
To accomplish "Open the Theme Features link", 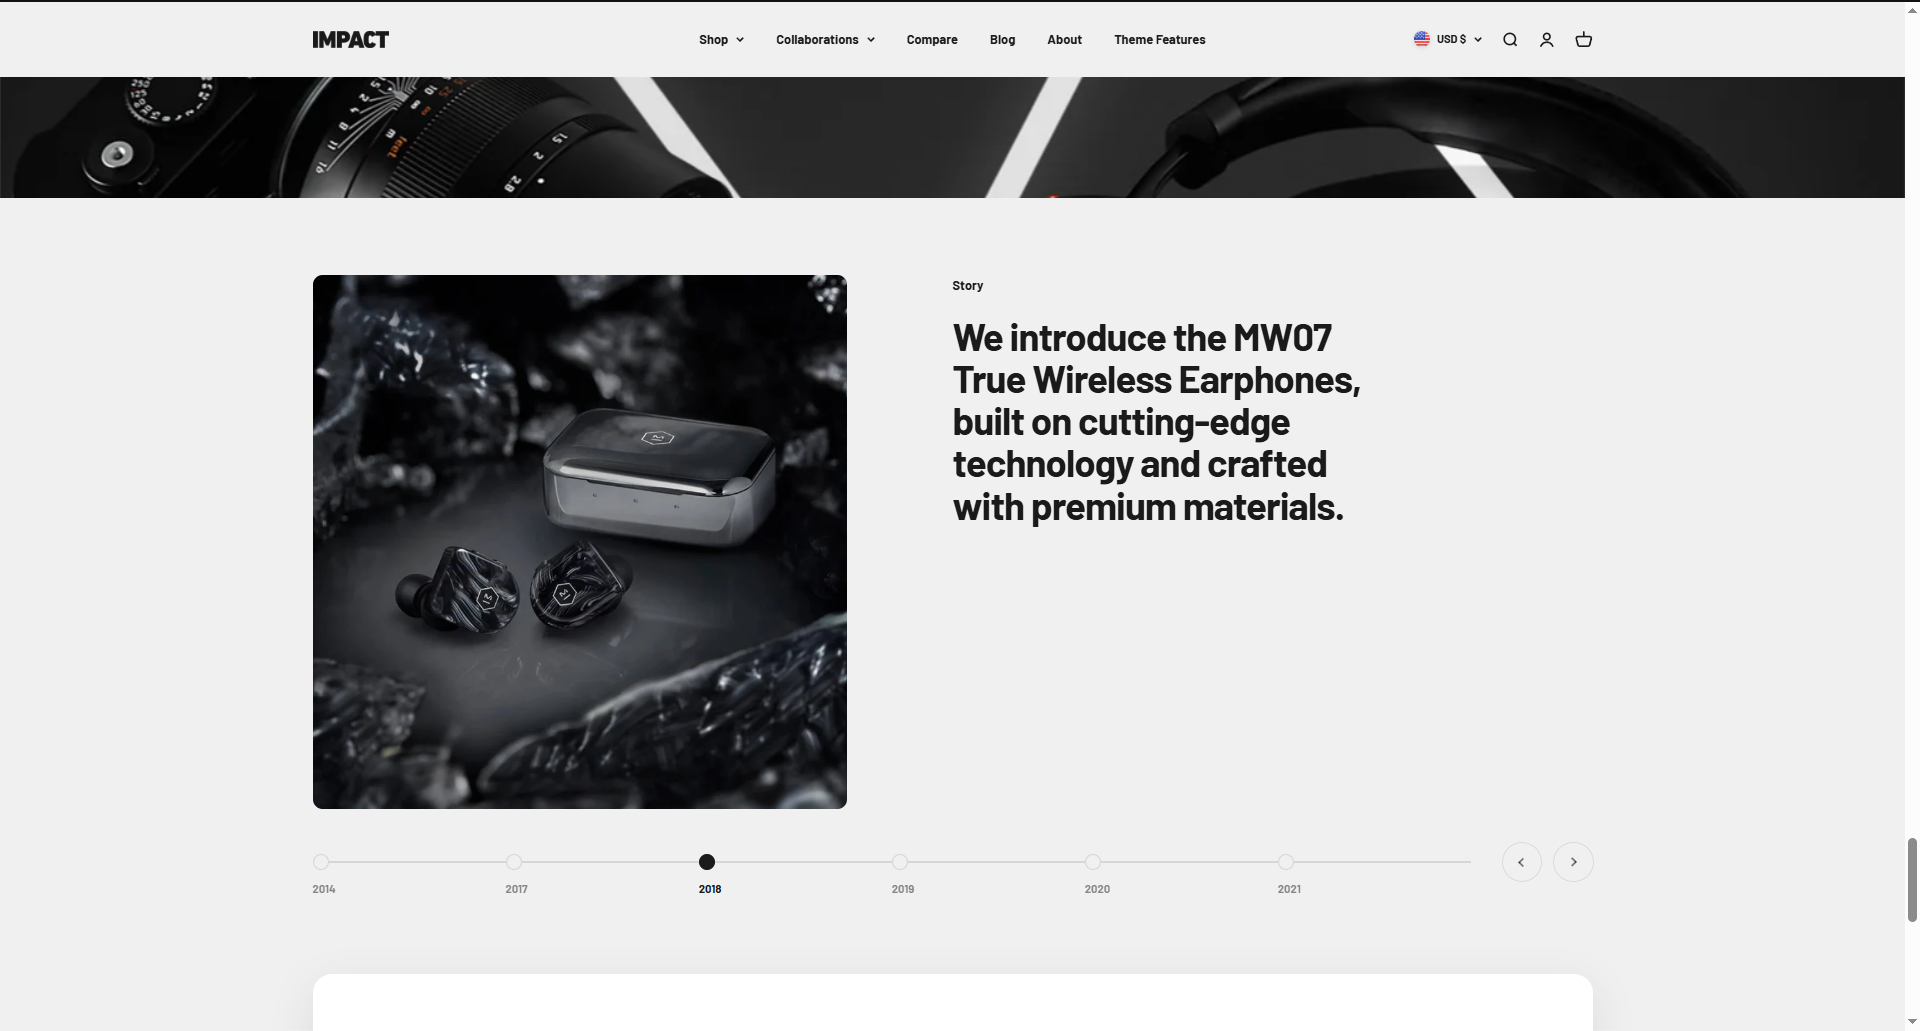I will click(1160, 40).
